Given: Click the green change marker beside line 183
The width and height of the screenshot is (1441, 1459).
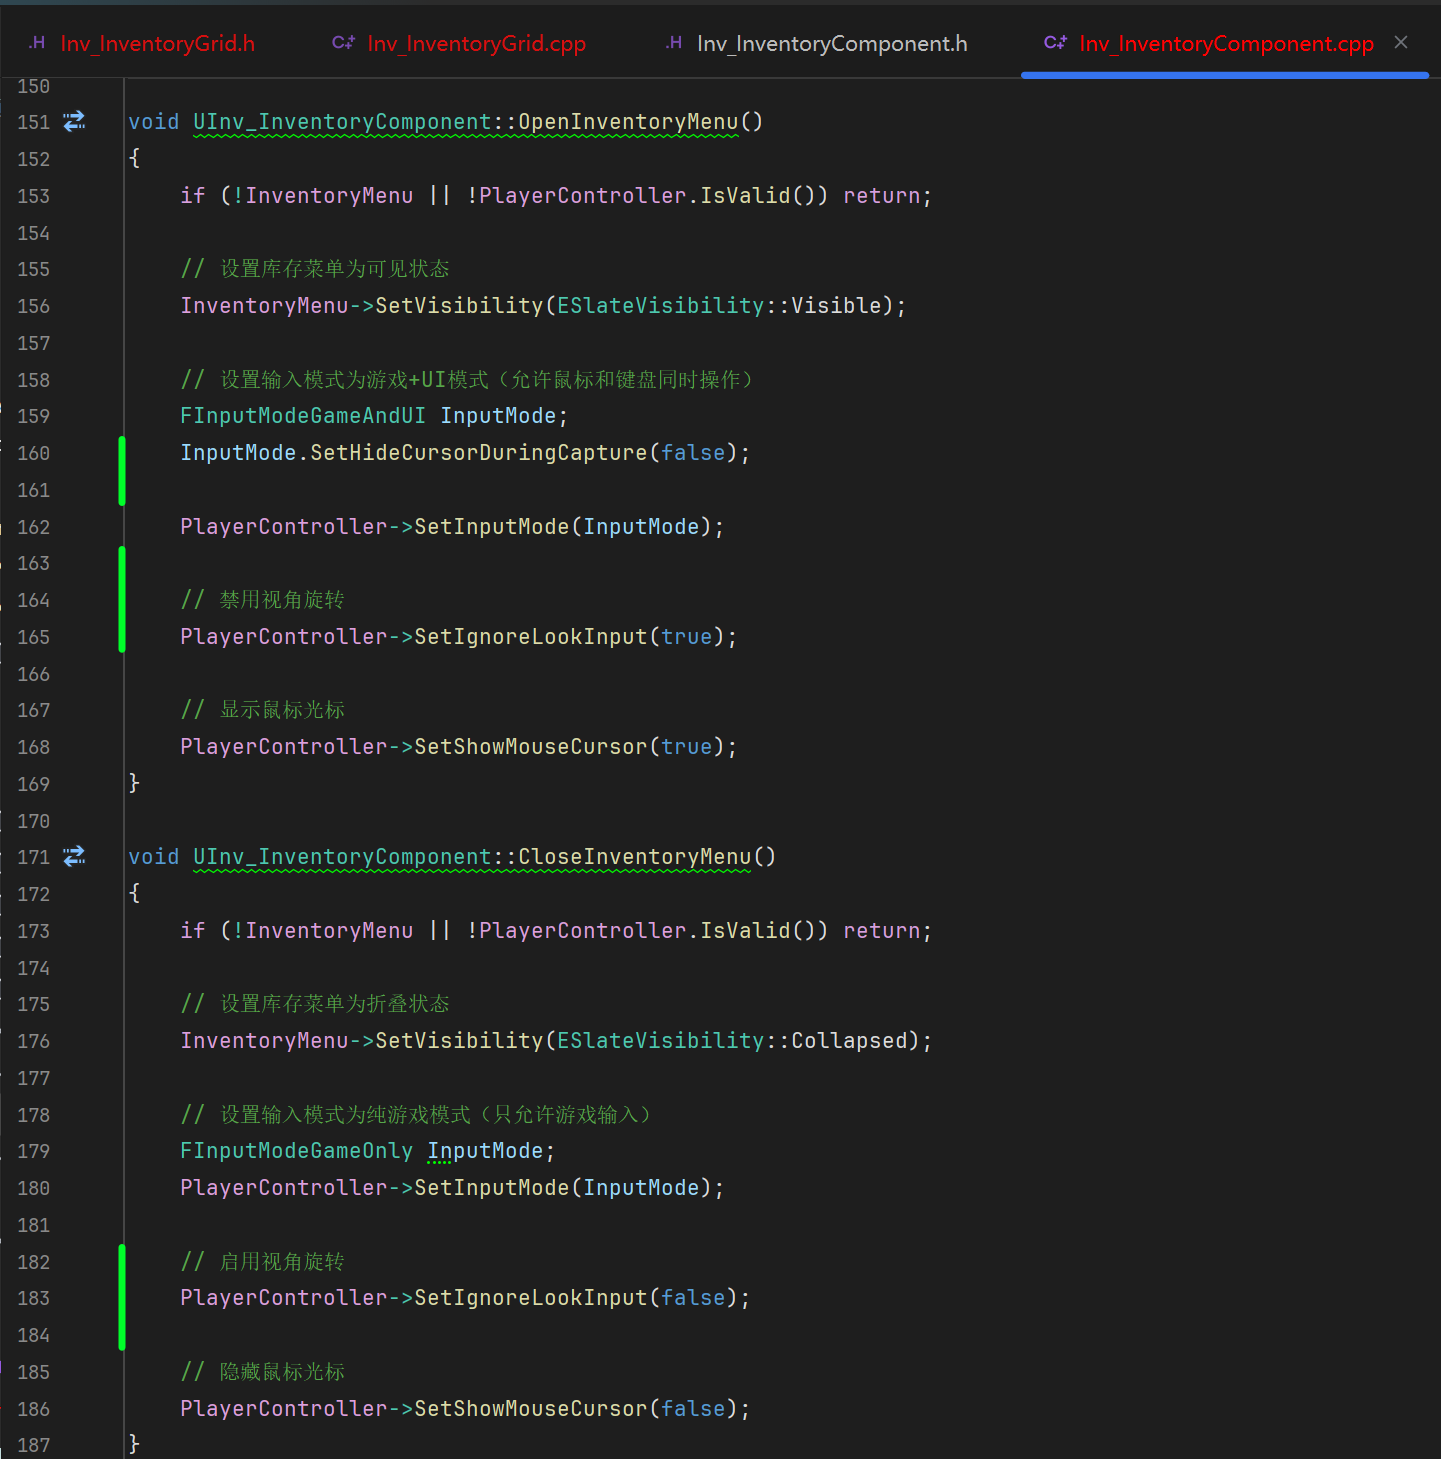Looking at the screenshot, I should click(x=122, y=1297).
